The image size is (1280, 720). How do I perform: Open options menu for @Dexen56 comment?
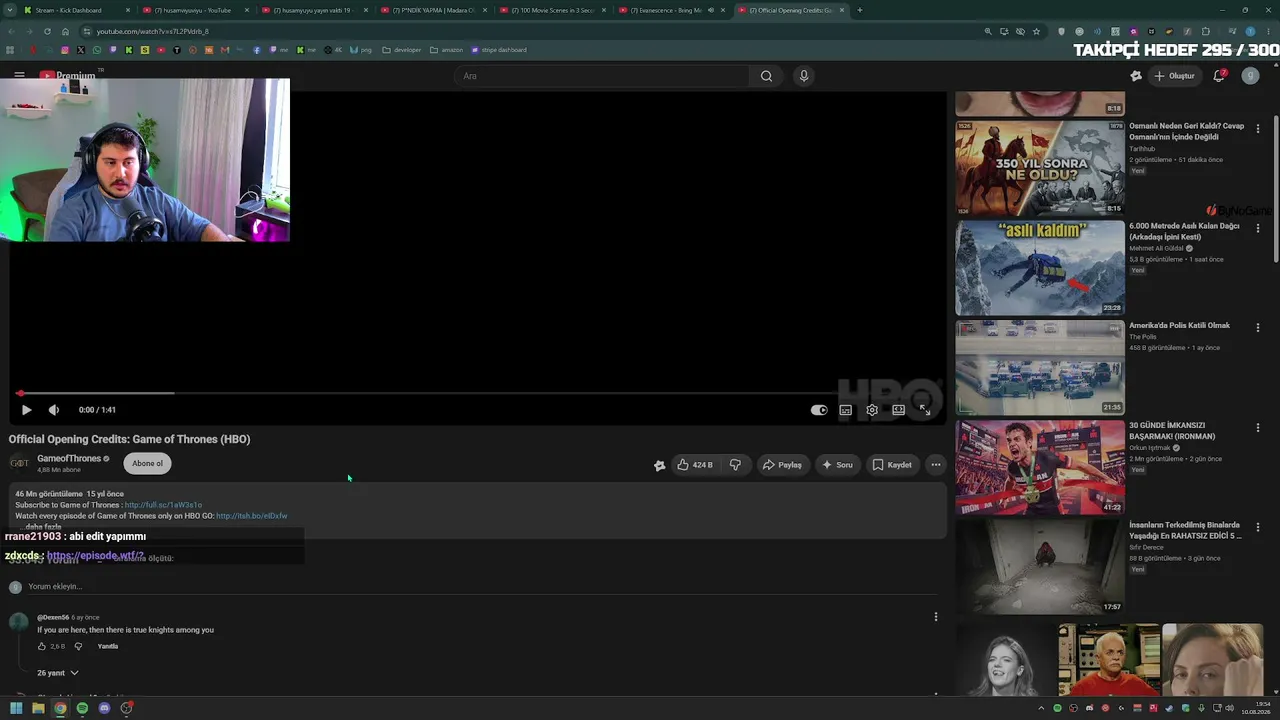pyautogui.click(x=936, y=617)
